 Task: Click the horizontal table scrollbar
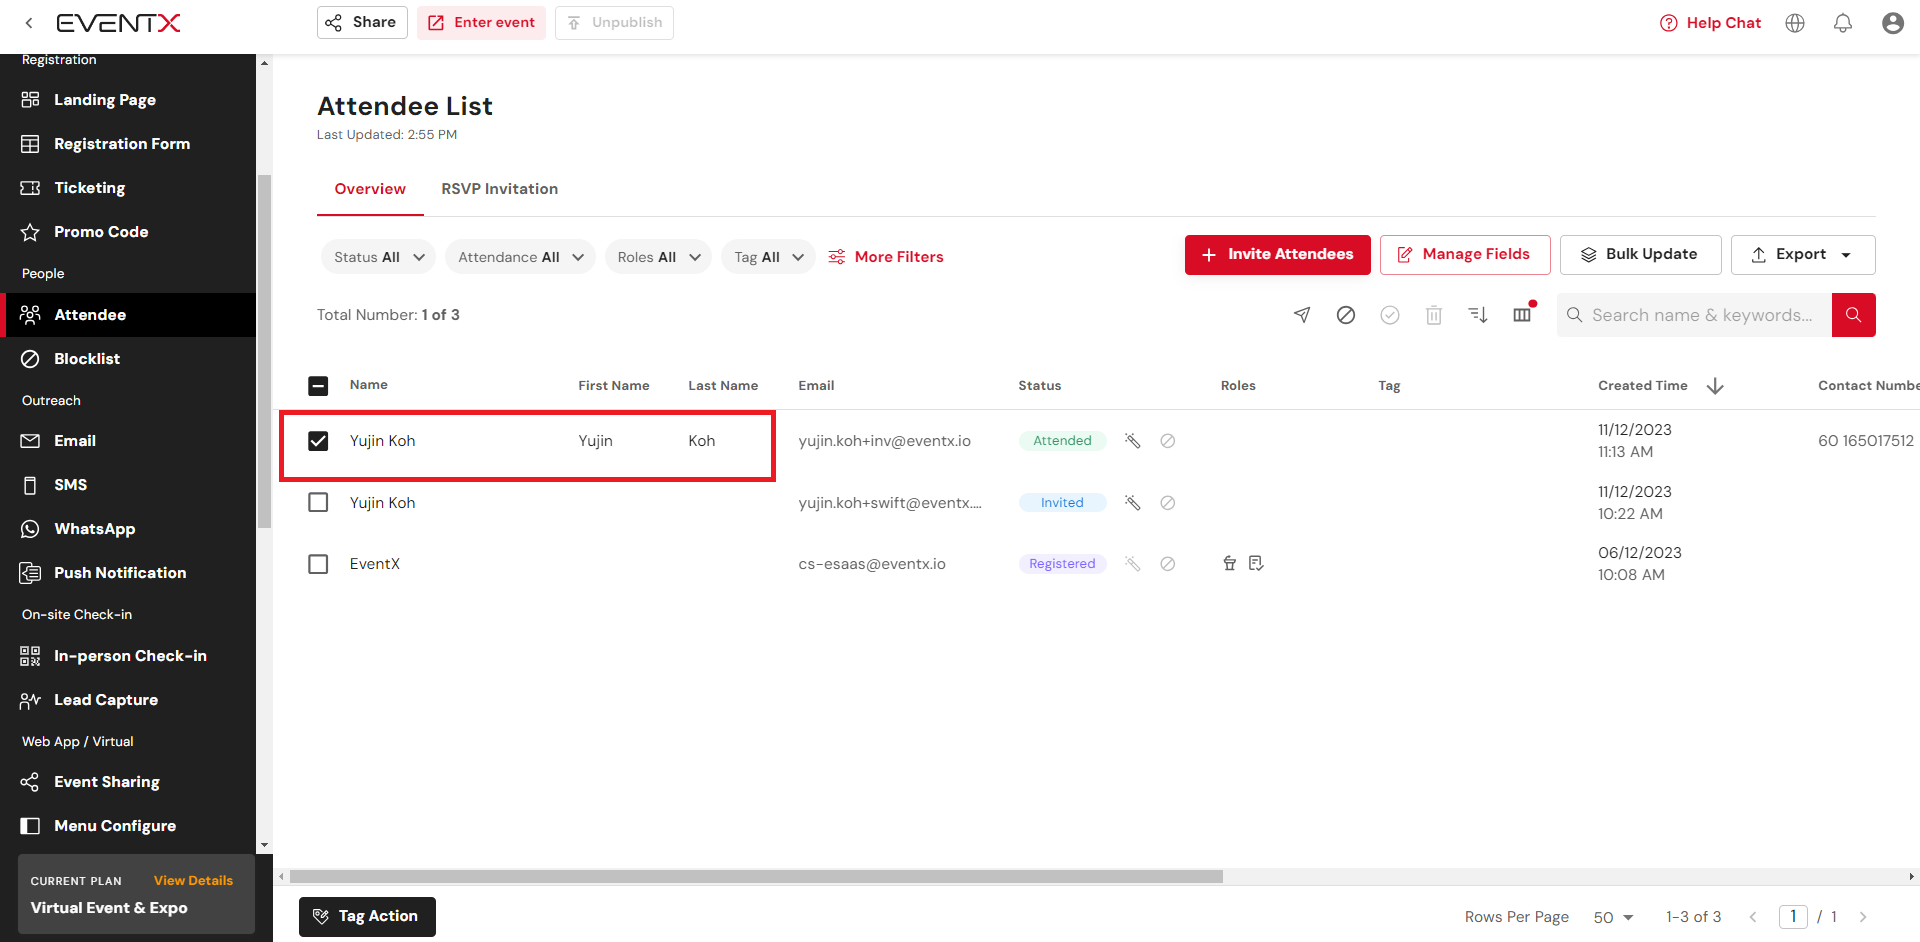(x=756, y=877)
